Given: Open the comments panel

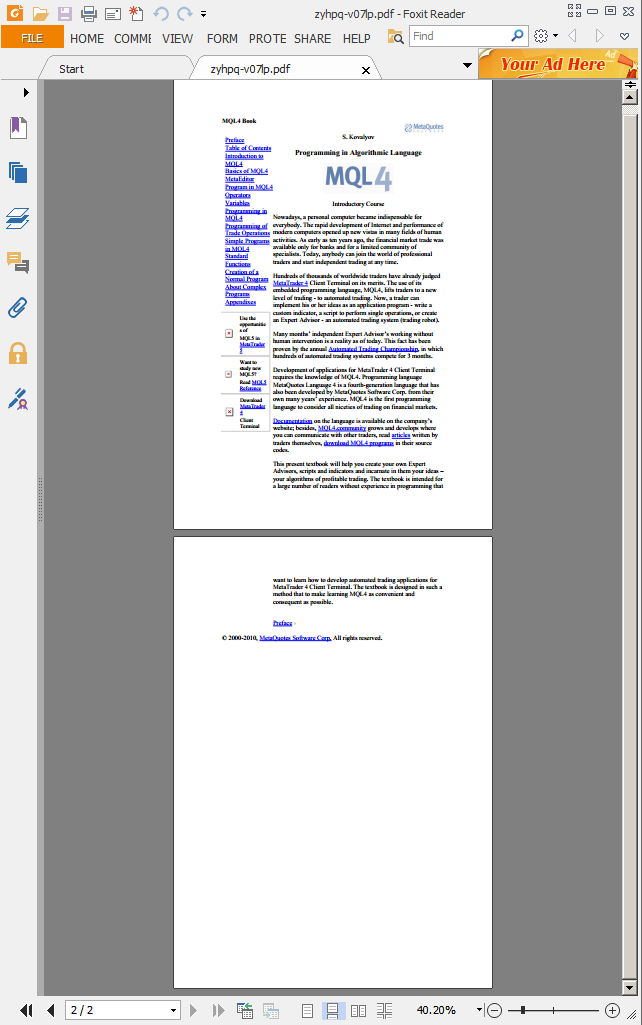Looking at the screenshot, I should click(18, 263).
